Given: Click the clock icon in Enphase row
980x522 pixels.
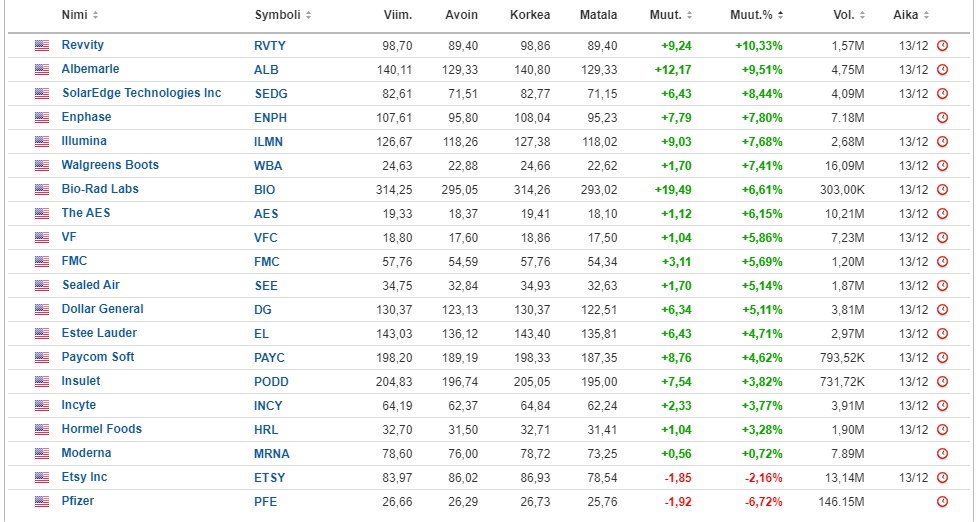Looking at the screenshot, I should coord(942,118).
